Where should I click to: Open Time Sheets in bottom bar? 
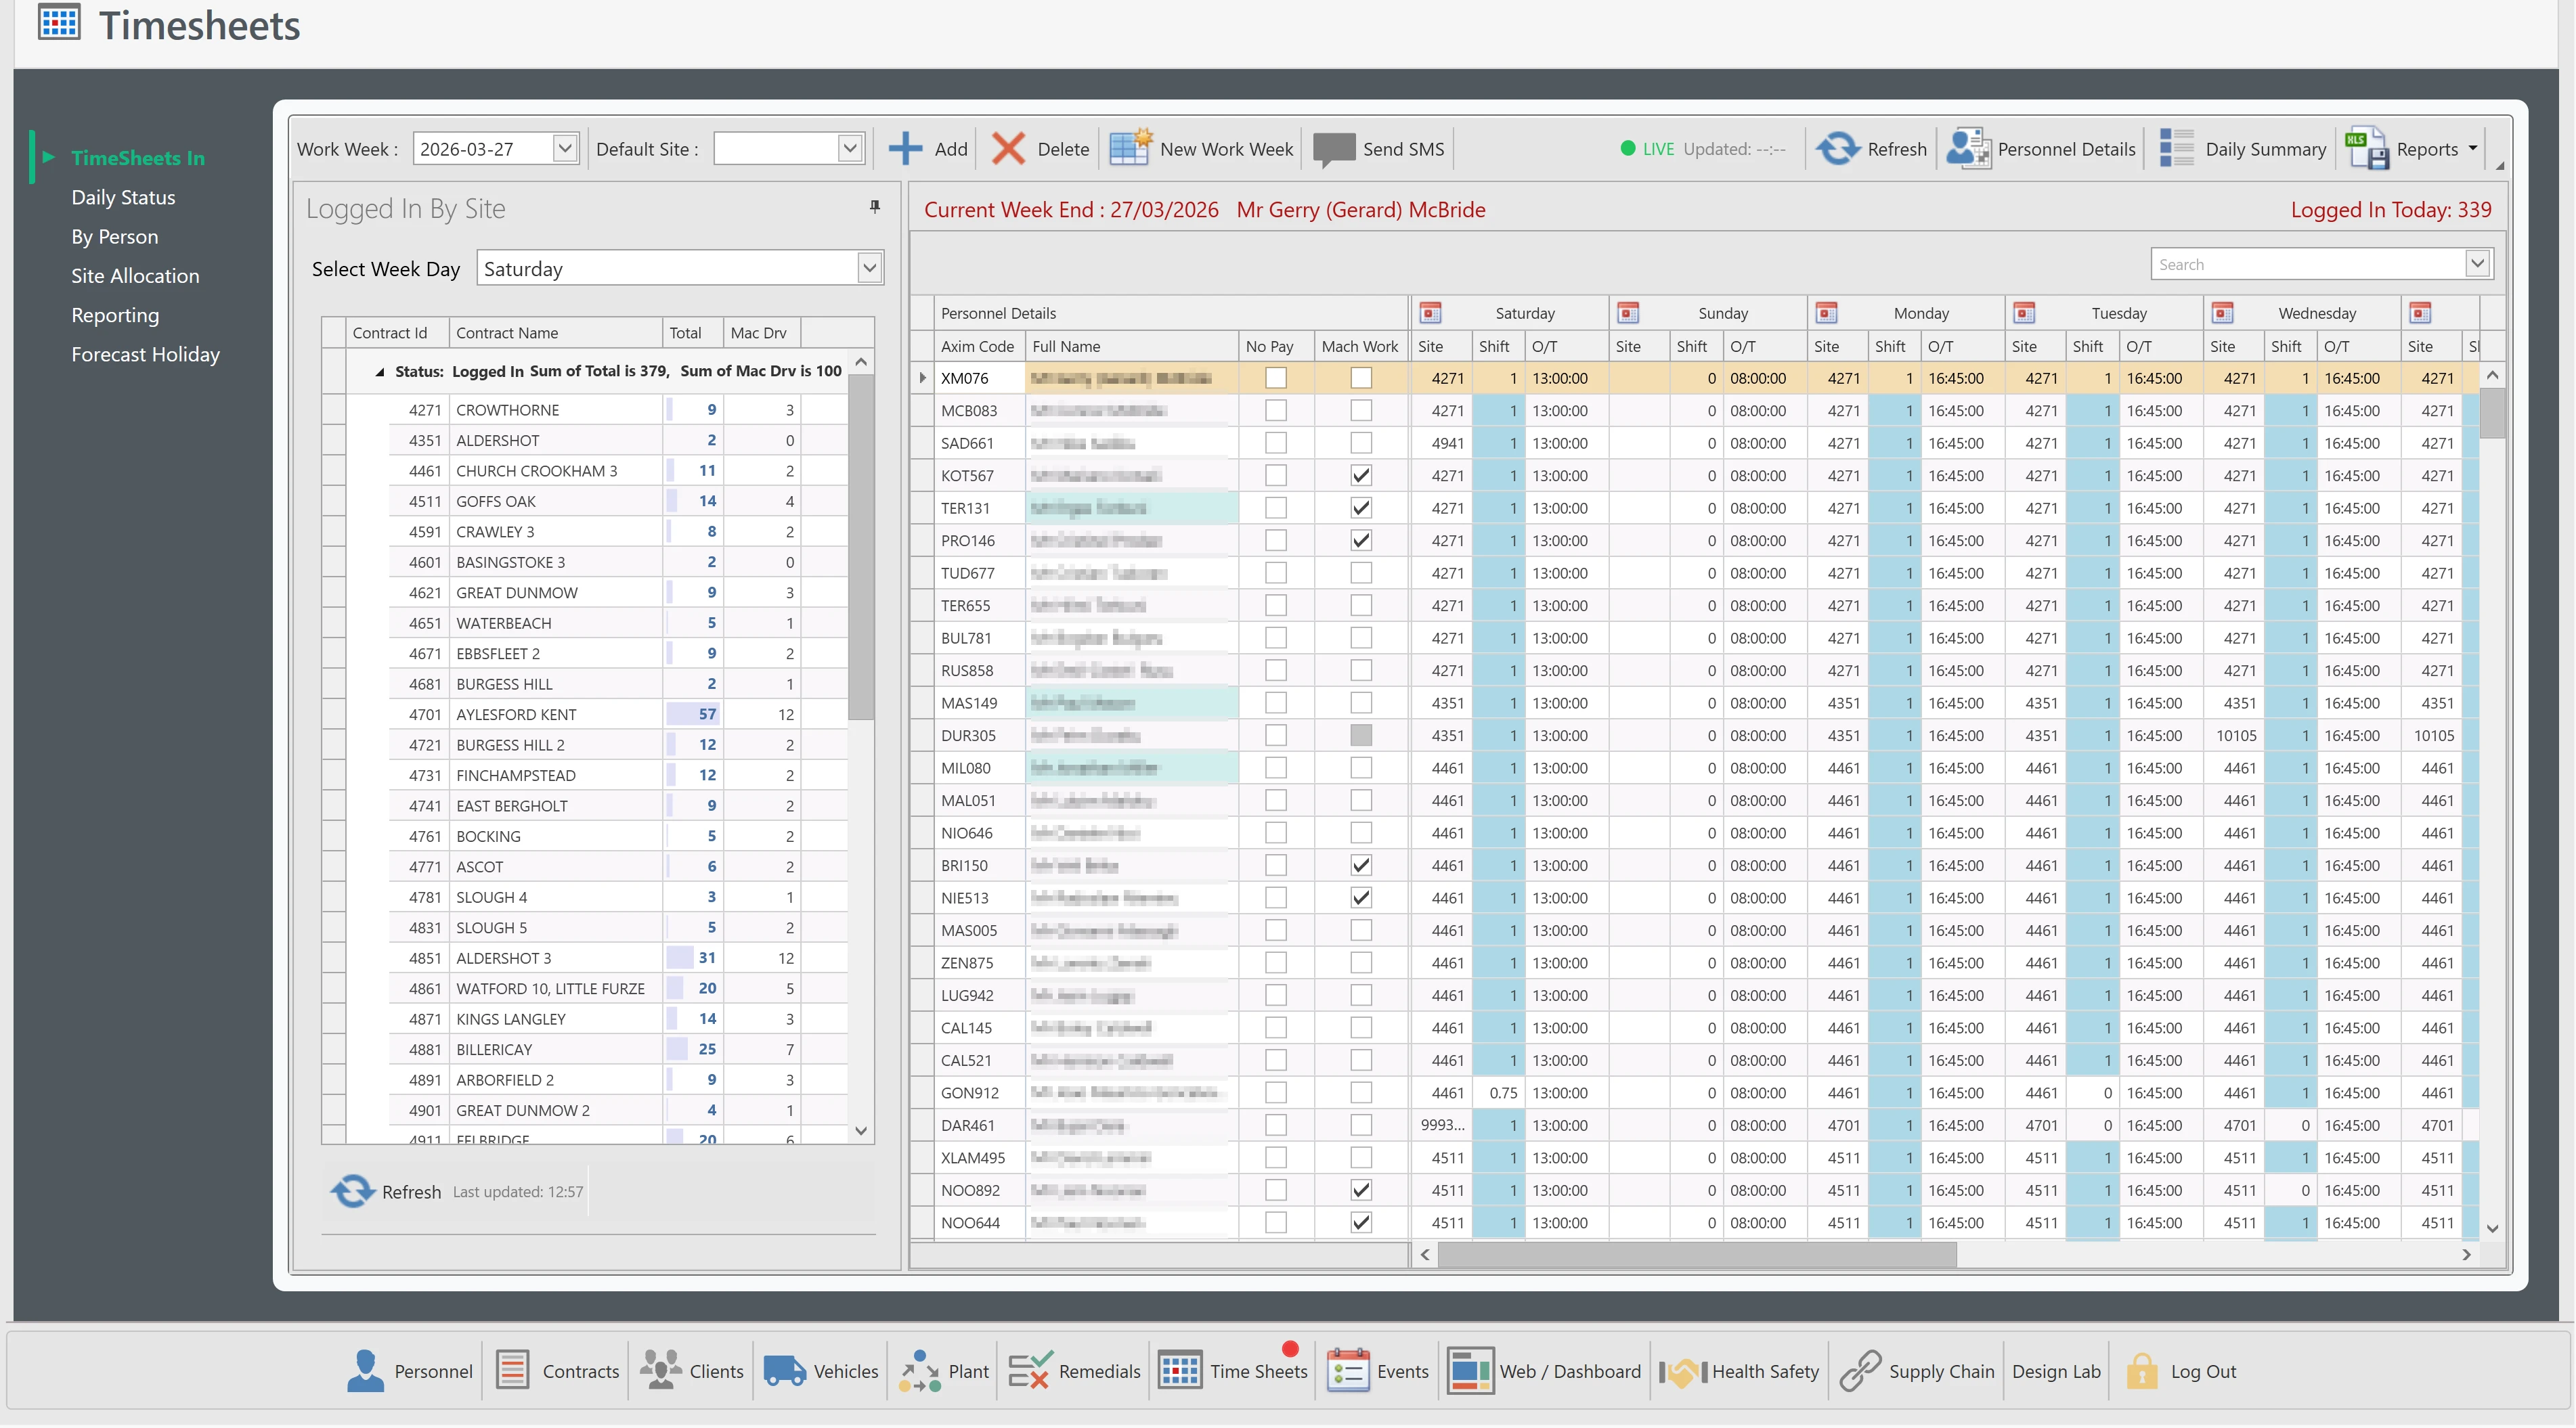[x=1233, y=1371]
